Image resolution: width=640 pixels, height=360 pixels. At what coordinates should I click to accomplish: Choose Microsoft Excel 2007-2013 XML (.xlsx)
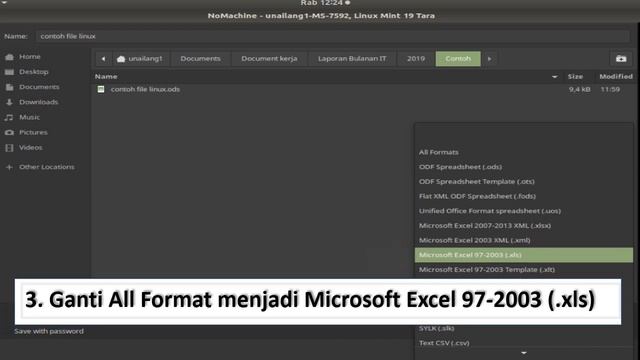pos(524,226)
